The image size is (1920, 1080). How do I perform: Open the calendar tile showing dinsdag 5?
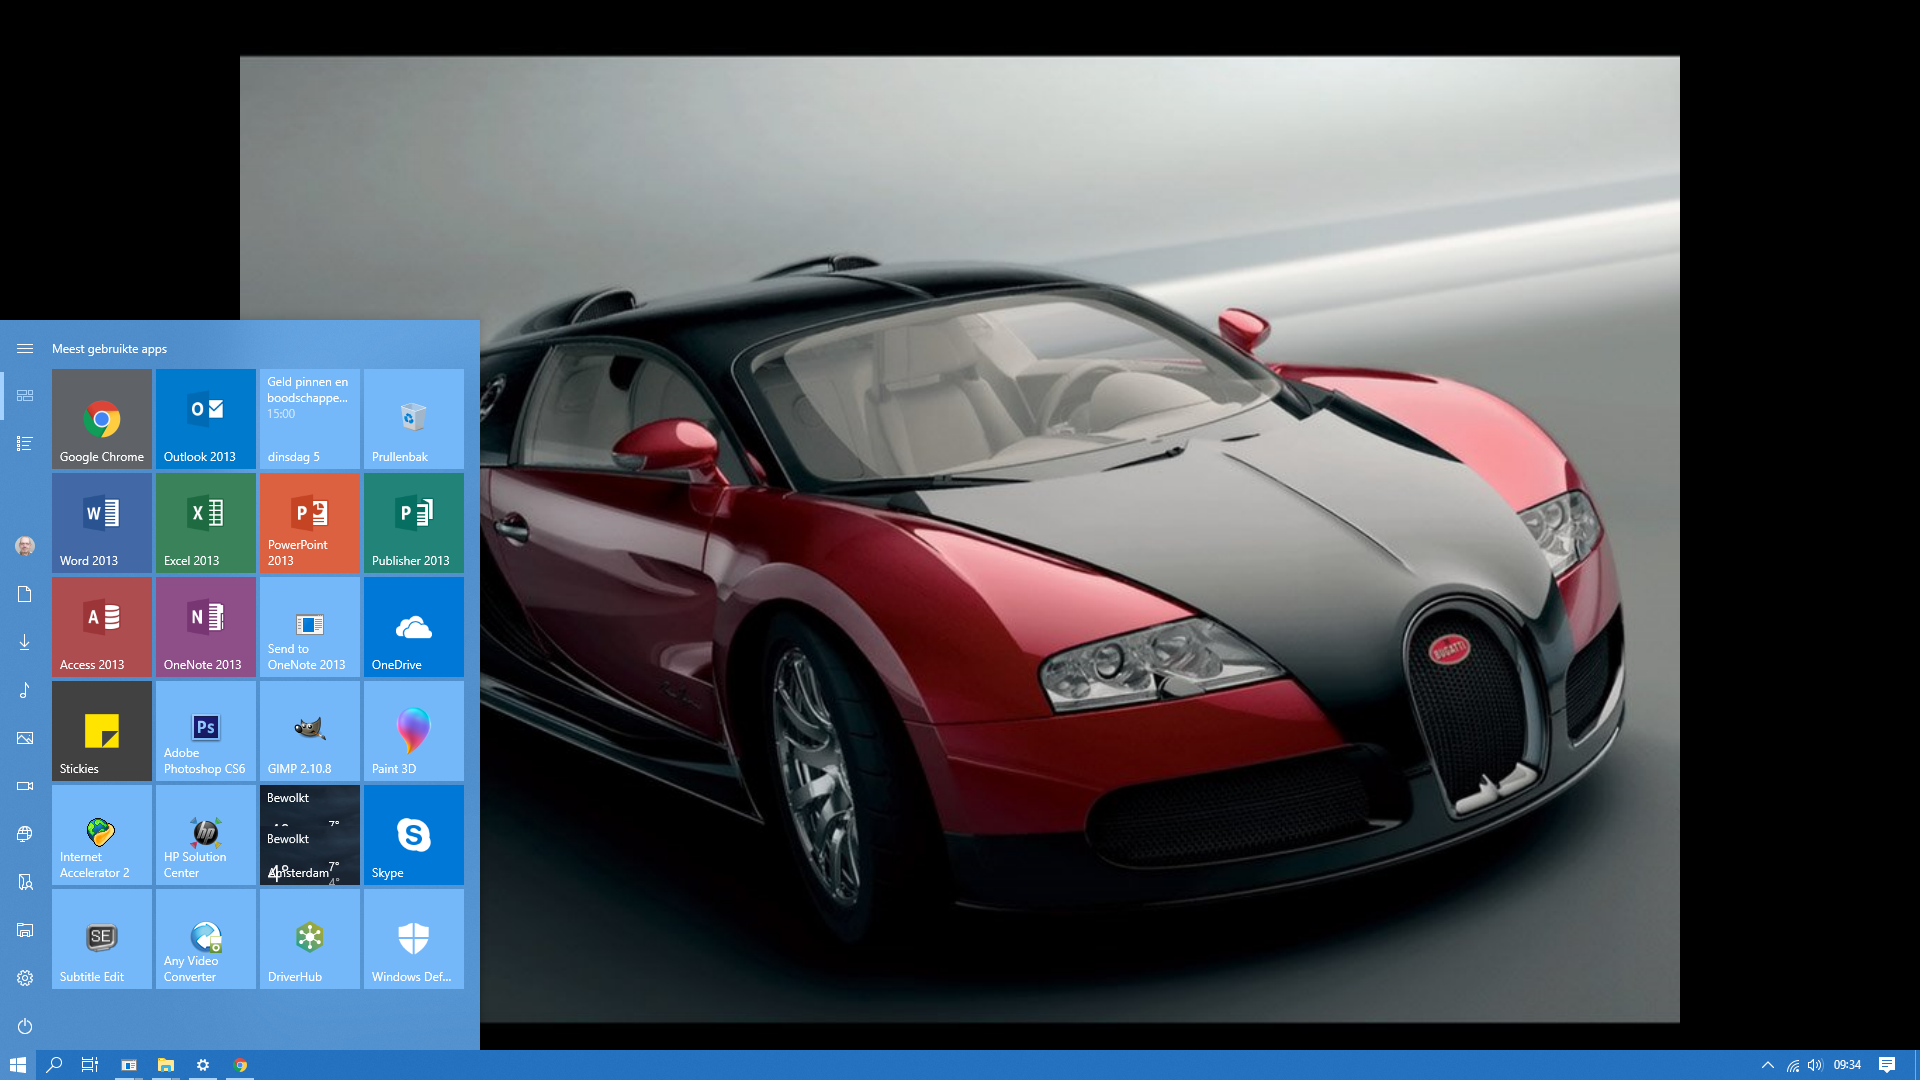[309, 419]
